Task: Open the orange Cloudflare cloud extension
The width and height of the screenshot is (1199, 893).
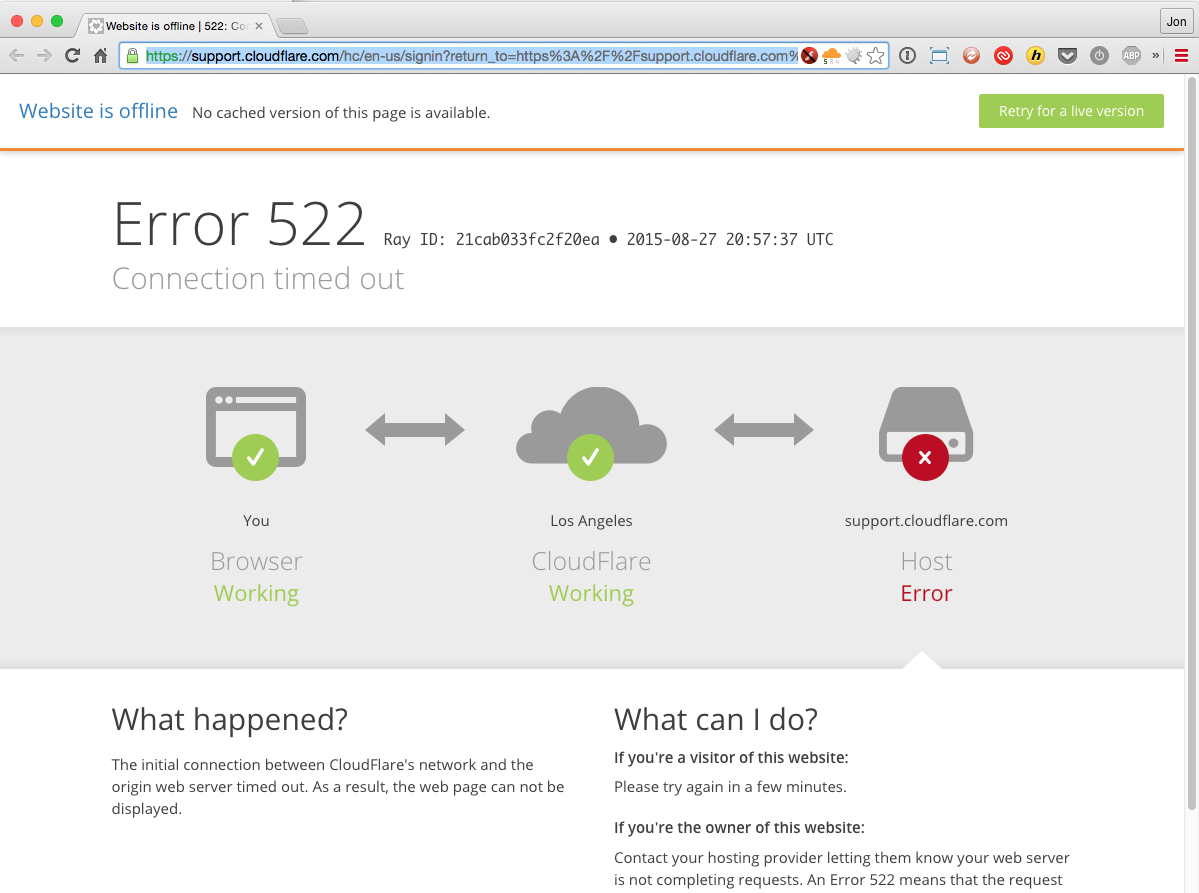Action: tap(831, 56)
